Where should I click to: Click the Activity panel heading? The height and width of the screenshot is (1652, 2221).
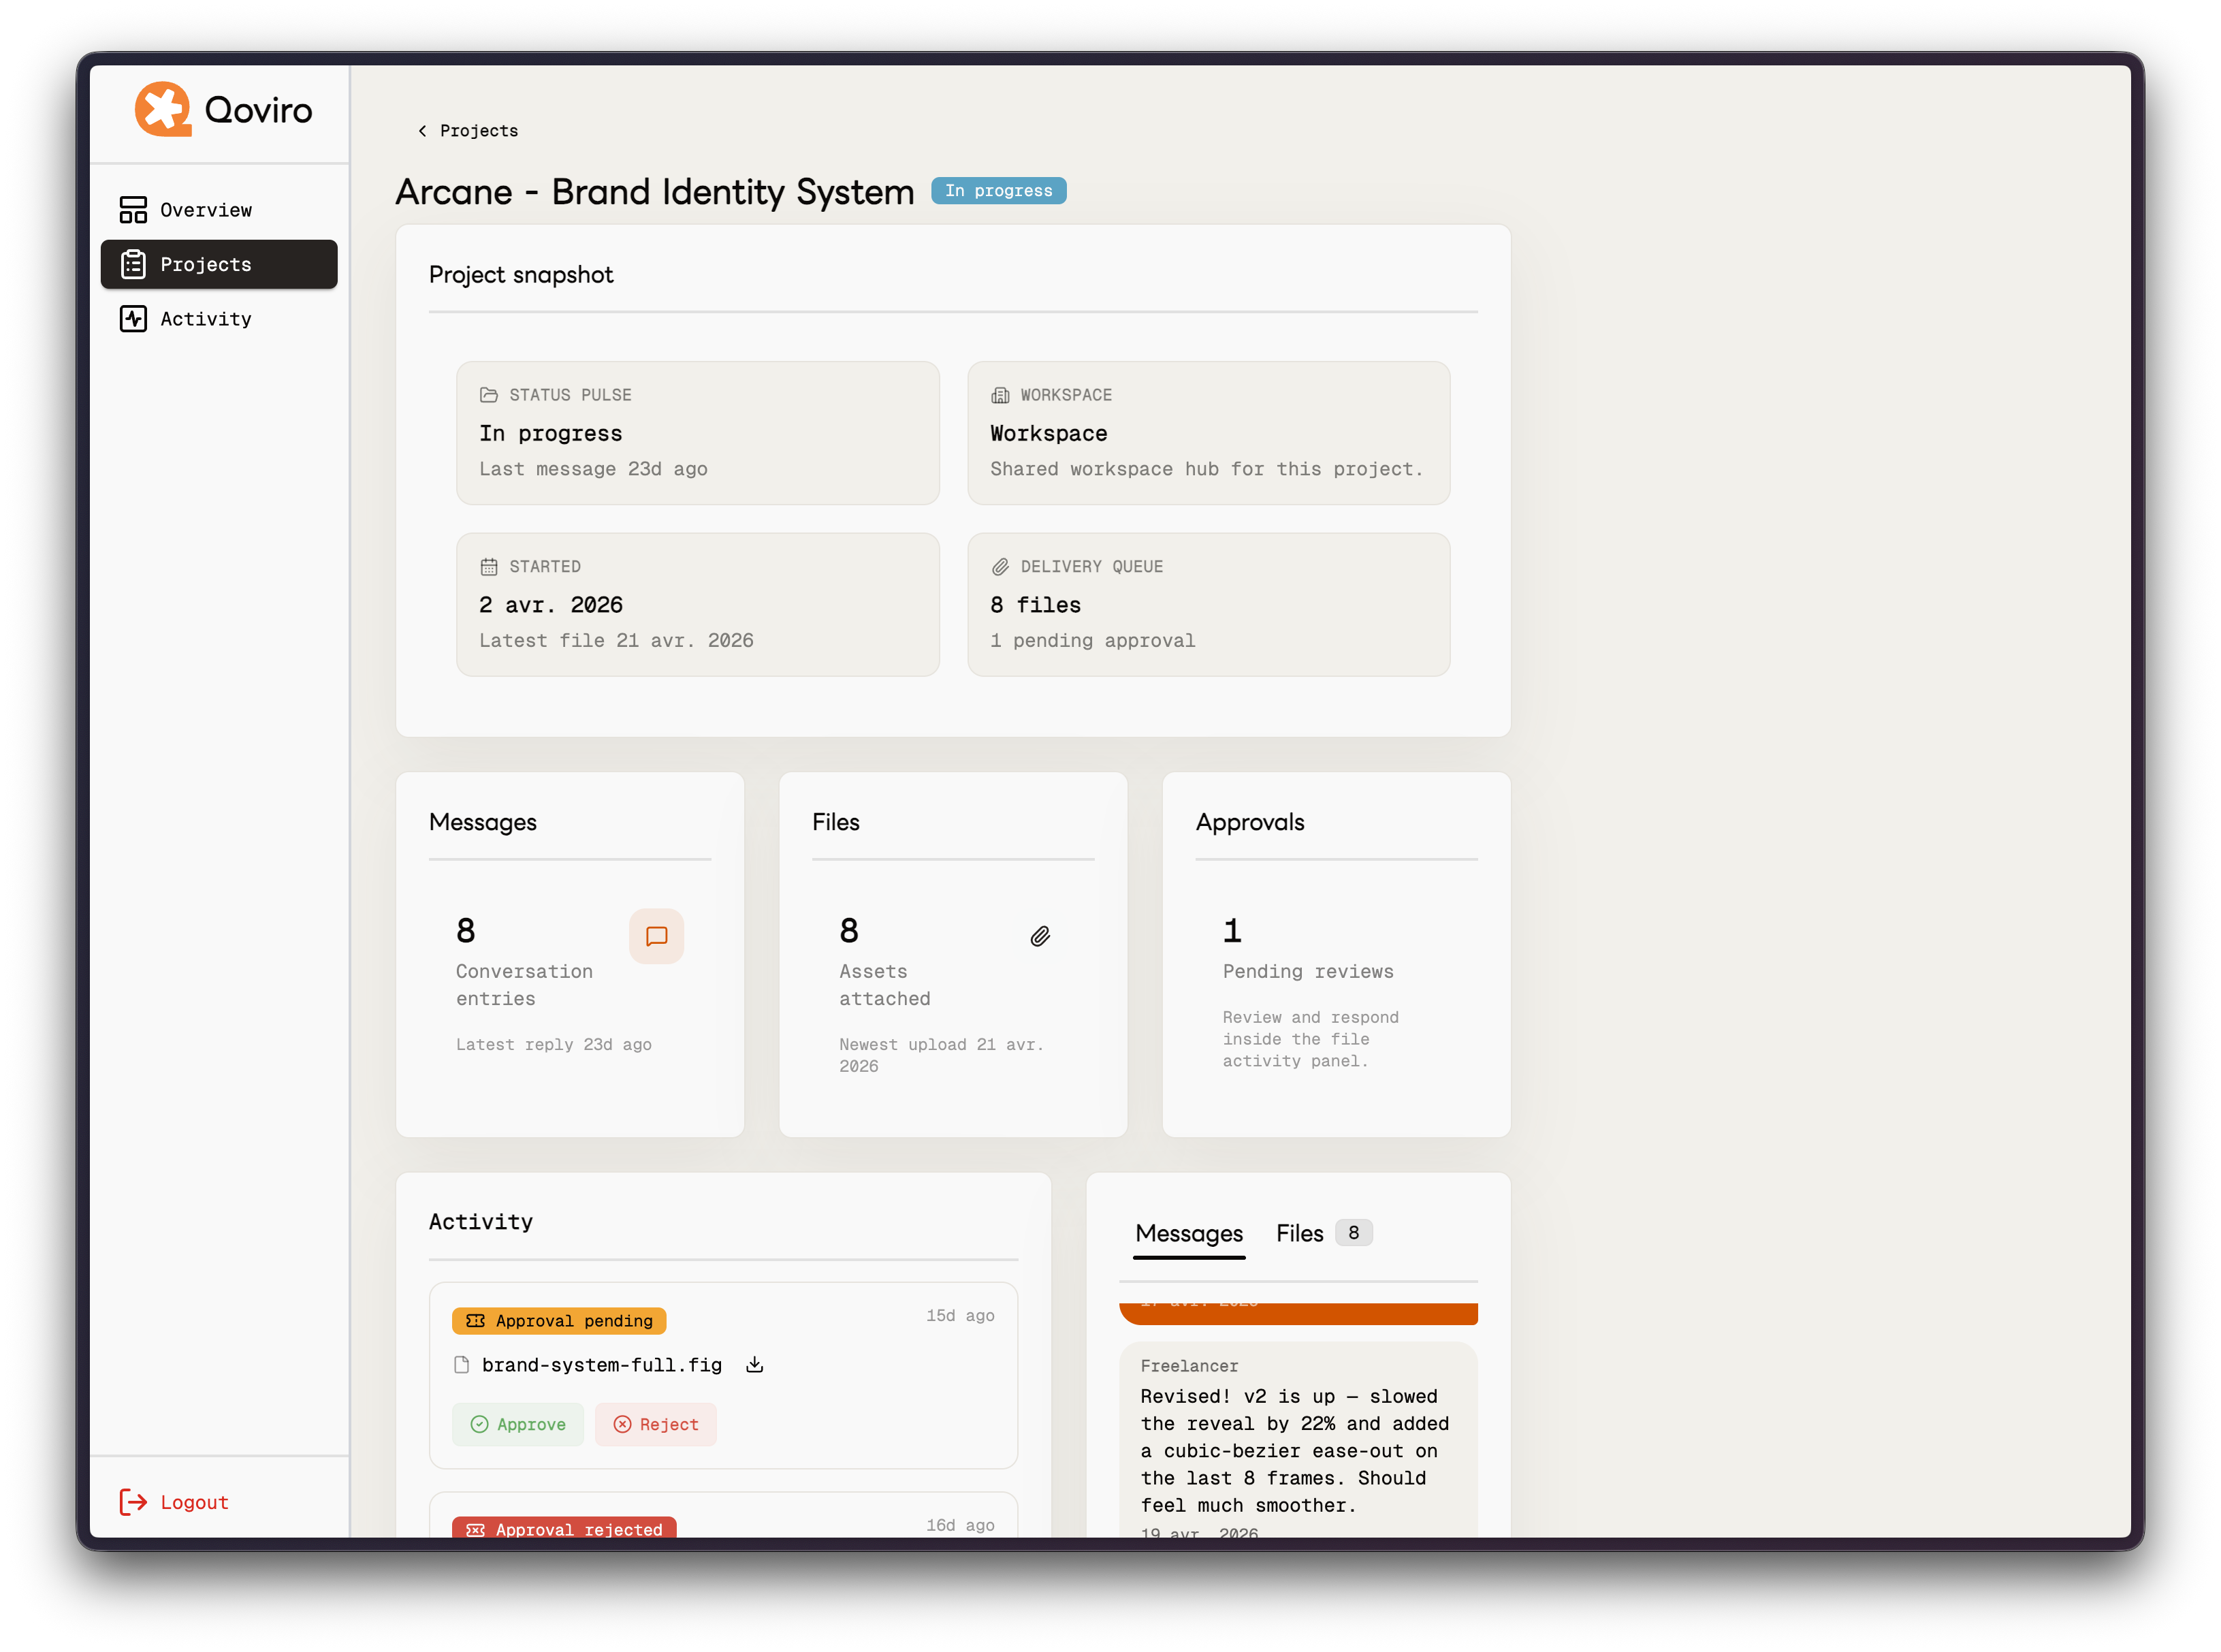pyautogui.click(x=481, y=1222)
